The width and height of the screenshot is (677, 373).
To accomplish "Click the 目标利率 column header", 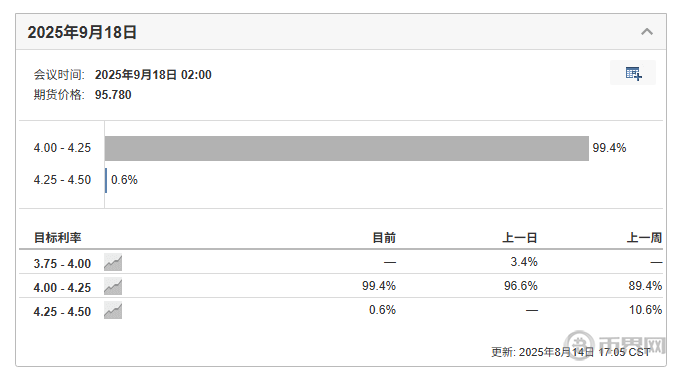I will [x=57, y=237].
